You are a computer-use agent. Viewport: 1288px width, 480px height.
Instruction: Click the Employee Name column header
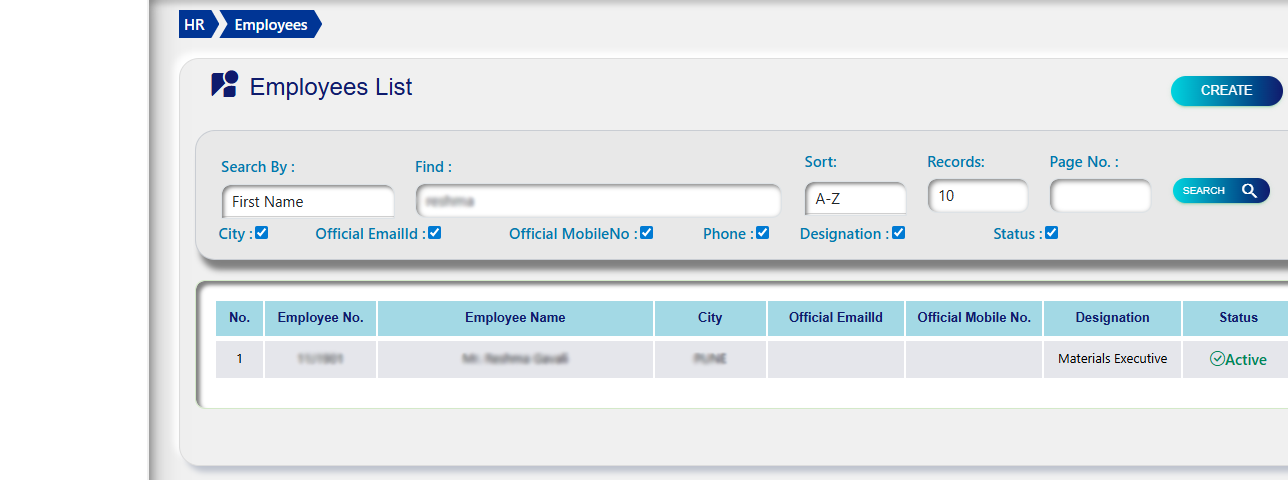pyautogui.click(x=515, y=318)
